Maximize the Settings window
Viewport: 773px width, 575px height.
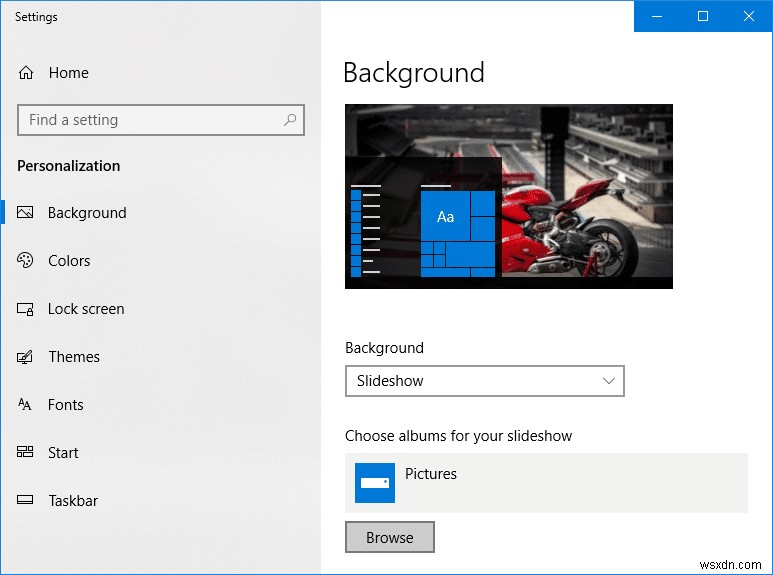click(703, 16)
